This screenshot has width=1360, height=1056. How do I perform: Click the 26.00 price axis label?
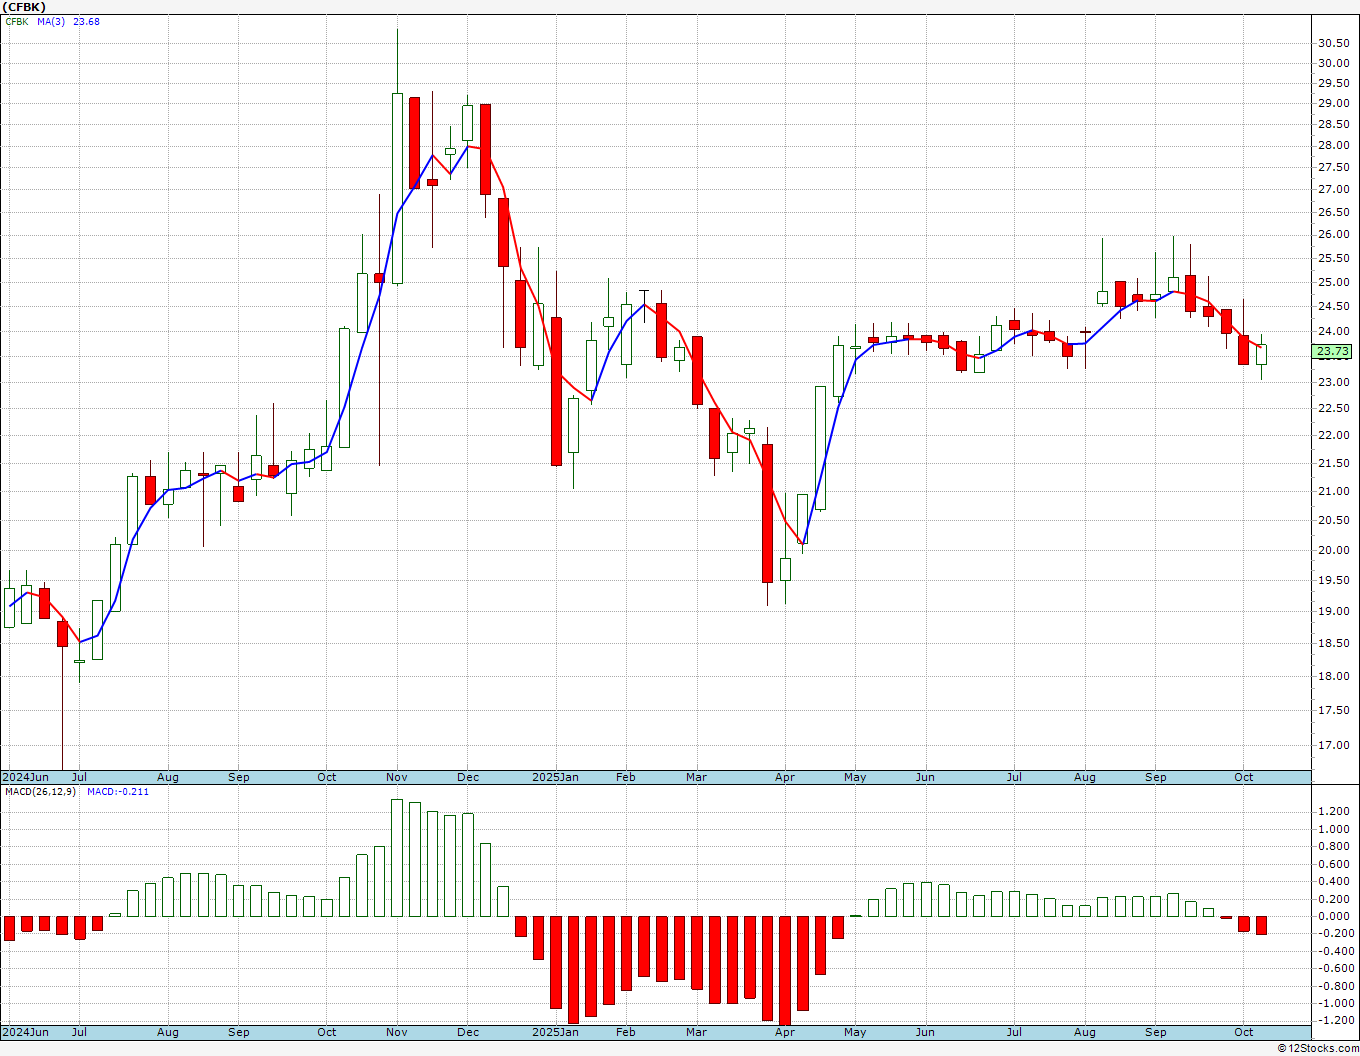1332,235
